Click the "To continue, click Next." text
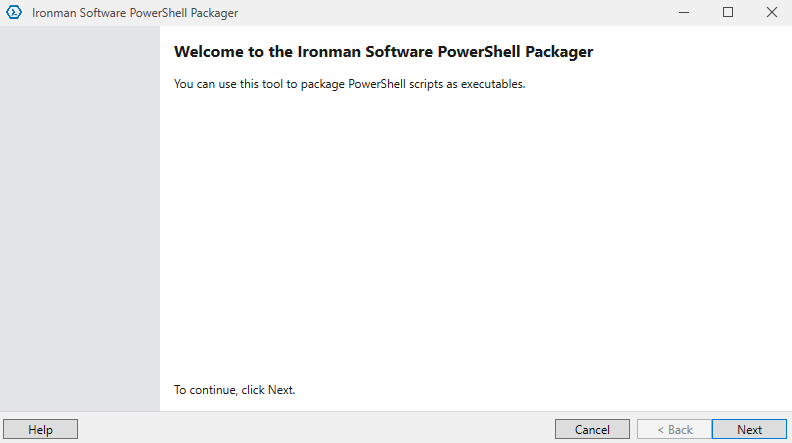 pyautogui.click(x=234, y=390)
